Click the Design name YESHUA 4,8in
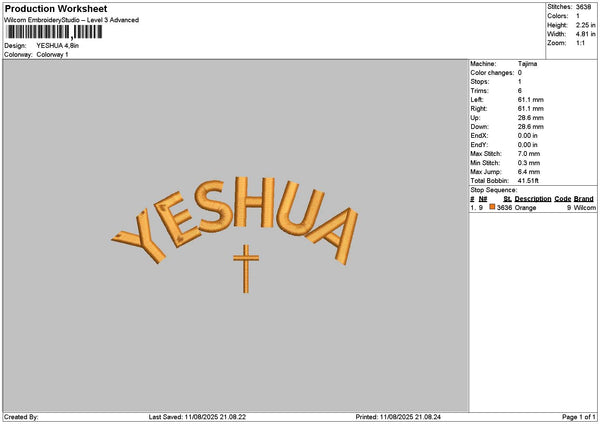Image resolution: width=600 pixels, height=424 pixels. tap(58, 46)
